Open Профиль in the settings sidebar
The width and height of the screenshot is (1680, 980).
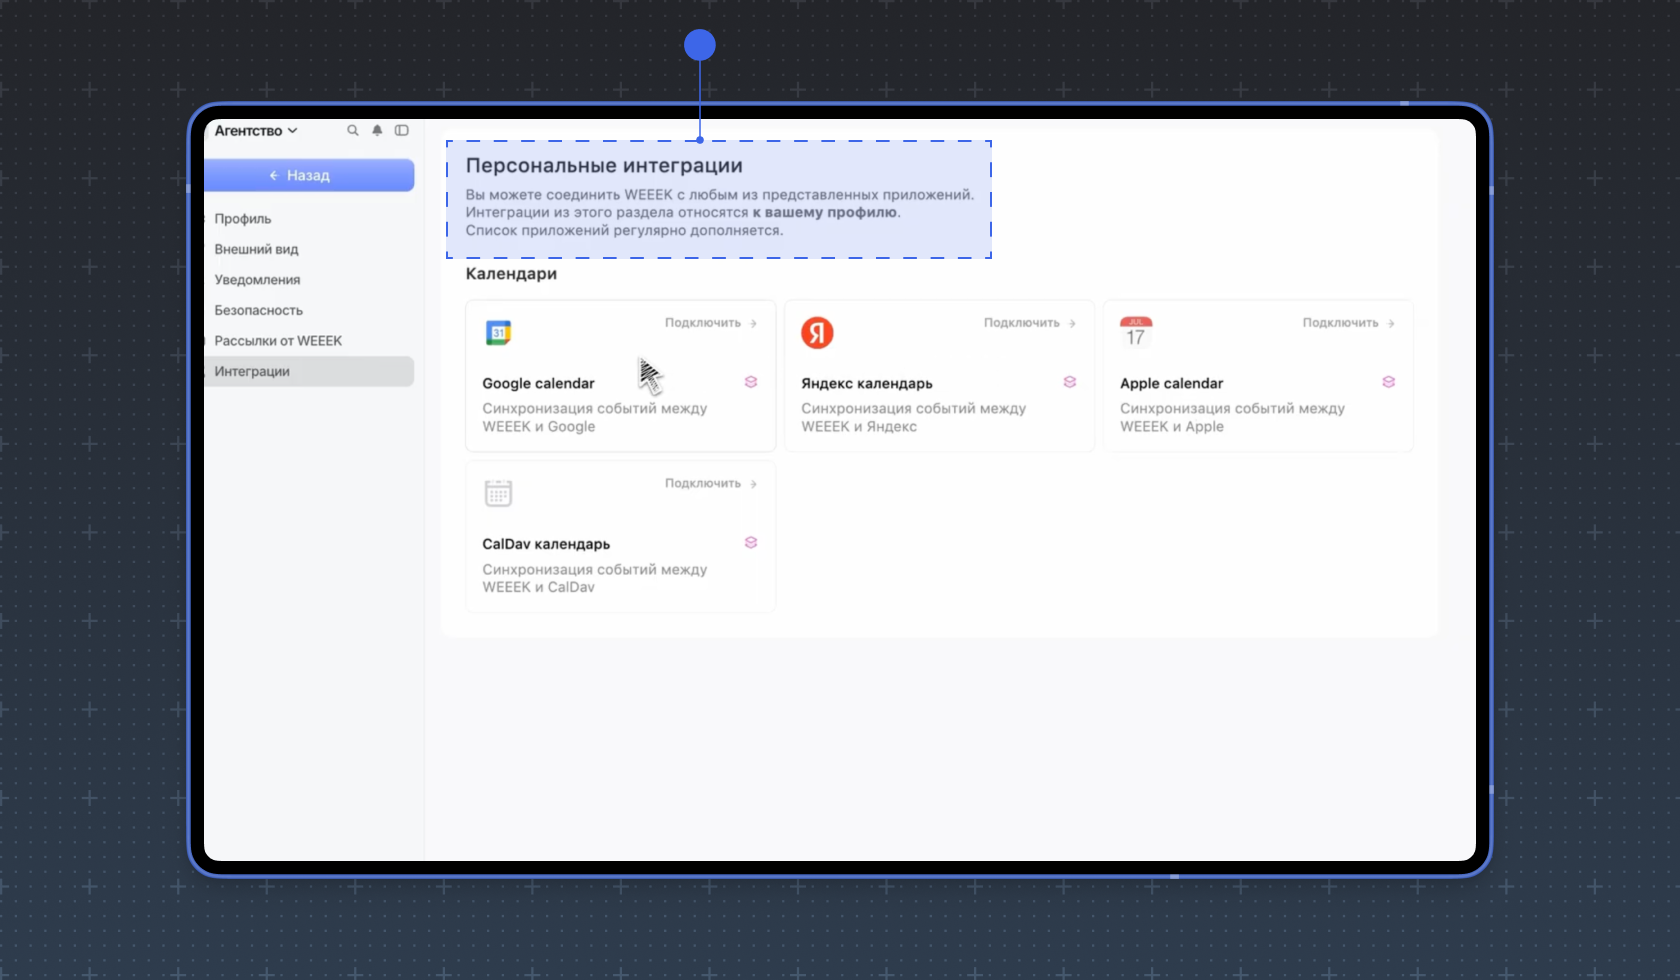[x=242, y=218]
